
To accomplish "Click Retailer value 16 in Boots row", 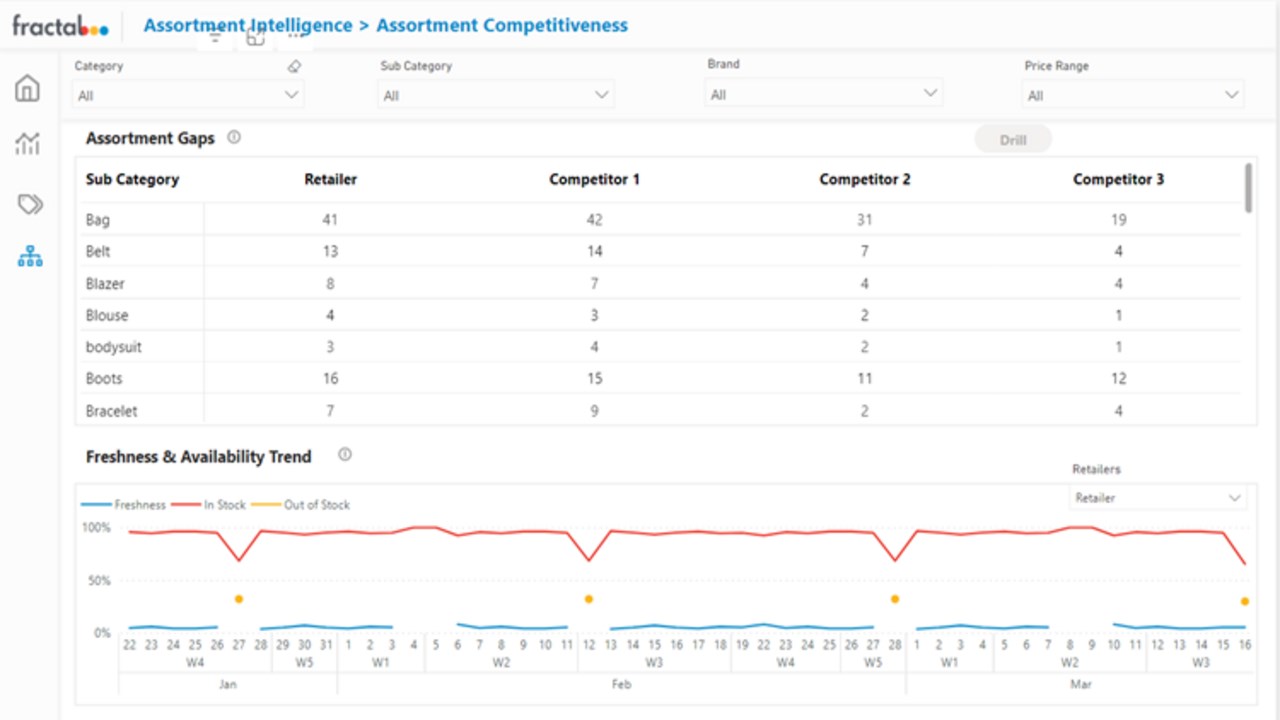I will coord(331,379).
